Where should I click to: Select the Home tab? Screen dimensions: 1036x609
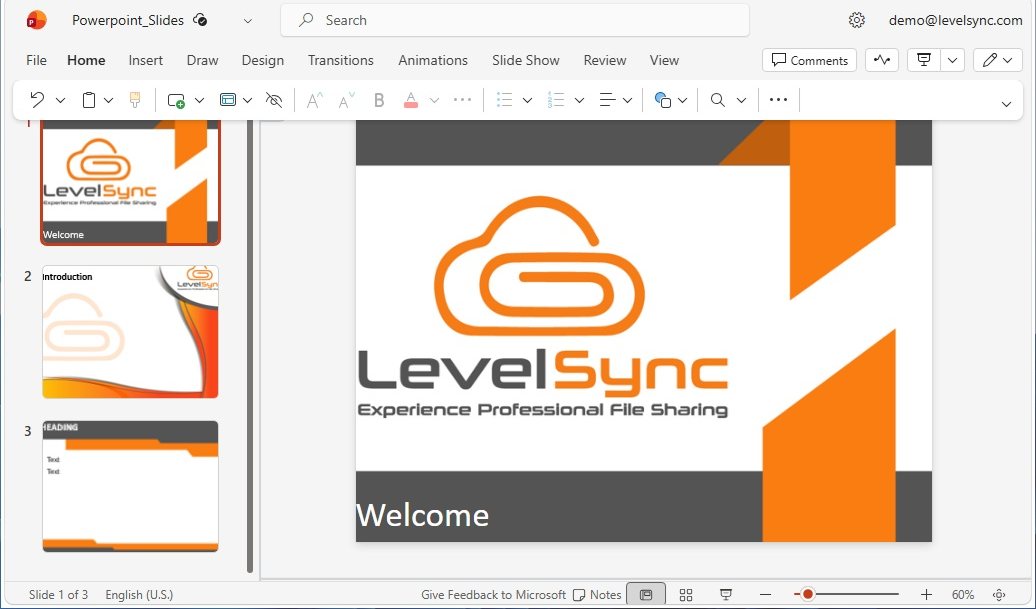tap(86, 60)
